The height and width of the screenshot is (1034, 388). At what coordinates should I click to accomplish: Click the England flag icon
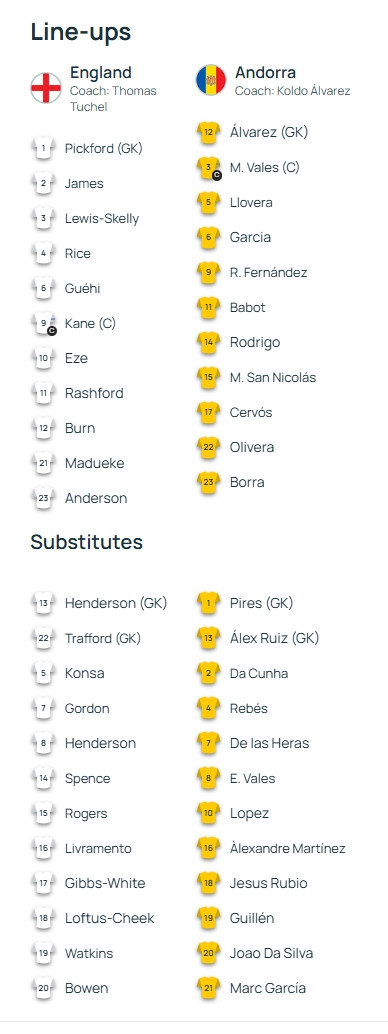(46, 88)
